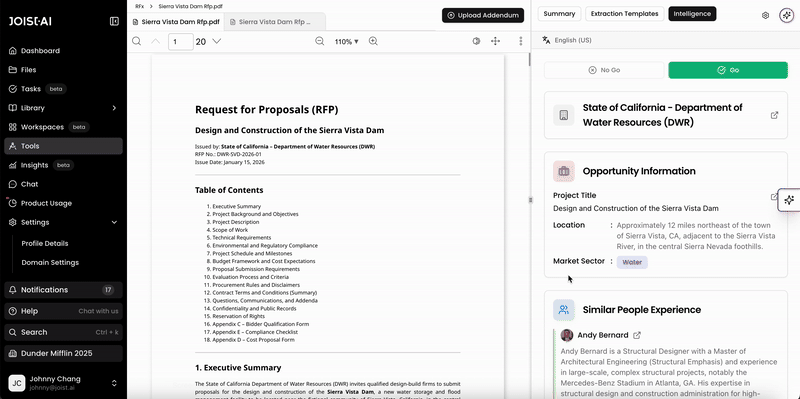The width and height of the screenshot is (800, 399).
Task: Mark the opportunity as No Go
Action: (x=604, y=70)
